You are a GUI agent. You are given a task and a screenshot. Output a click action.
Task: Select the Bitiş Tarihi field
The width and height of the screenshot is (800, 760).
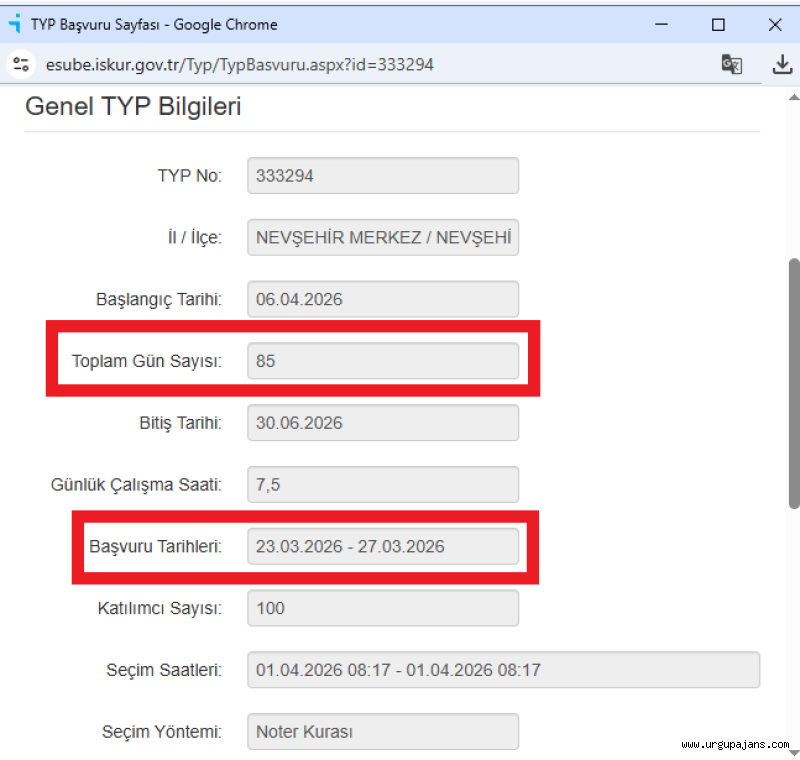(383, 423)
